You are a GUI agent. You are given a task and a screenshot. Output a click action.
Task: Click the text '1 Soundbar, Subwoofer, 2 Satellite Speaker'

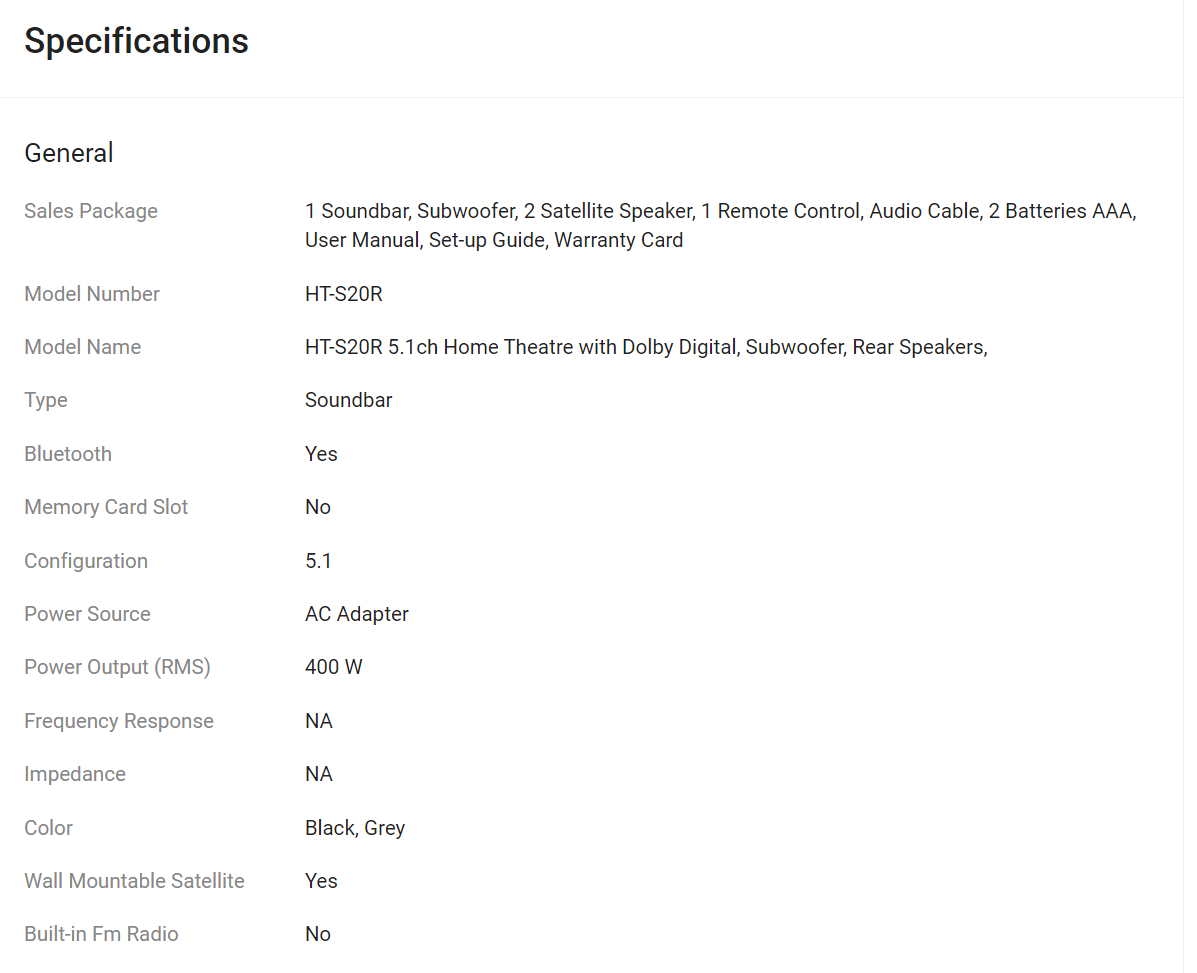point(499,211)
